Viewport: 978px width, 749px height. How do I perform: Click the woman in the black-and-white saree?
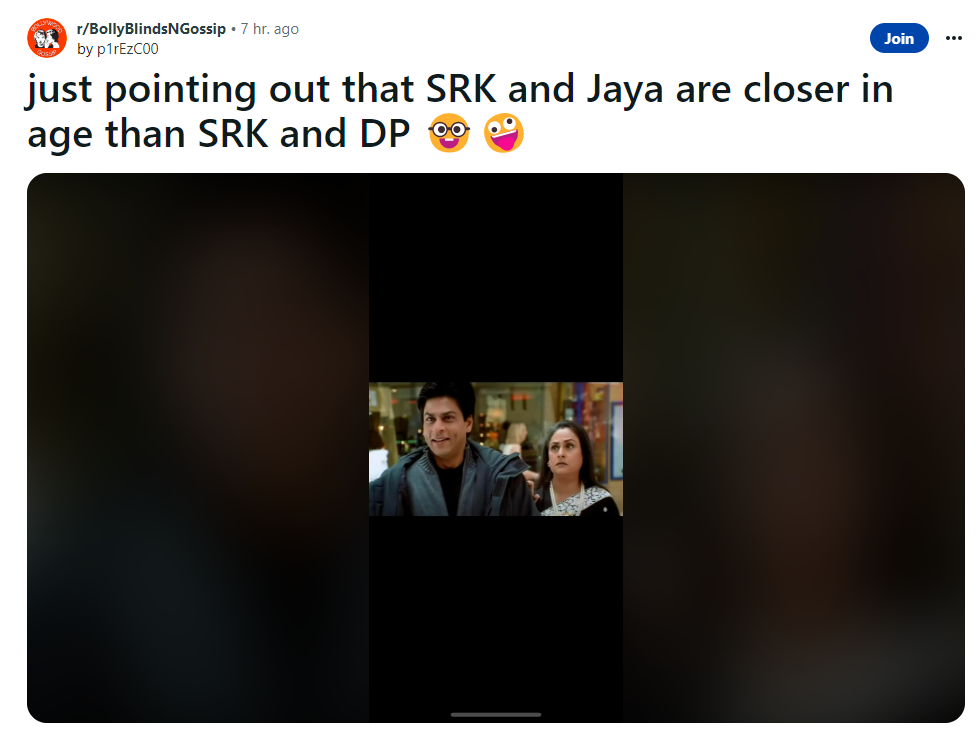click(x=577, y=471)
